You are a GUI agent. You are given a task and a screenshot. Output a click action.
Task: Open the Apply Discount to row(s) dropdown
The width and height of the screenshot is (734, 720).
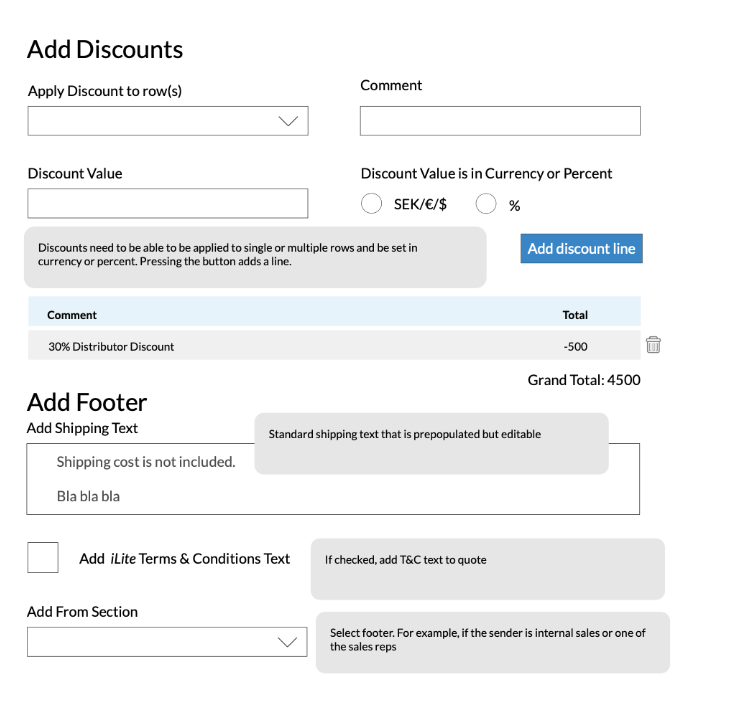click(168, 121)
